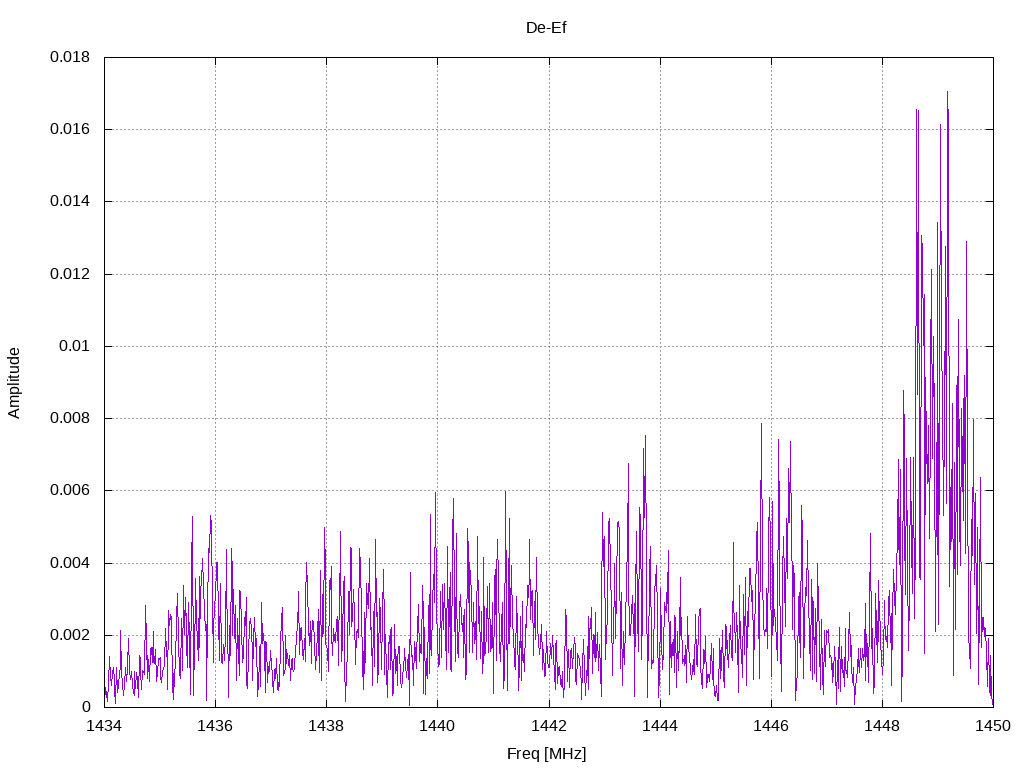Click the 0.016 y-axis tick label
The image size is (1024, 768).
point(70,129)
